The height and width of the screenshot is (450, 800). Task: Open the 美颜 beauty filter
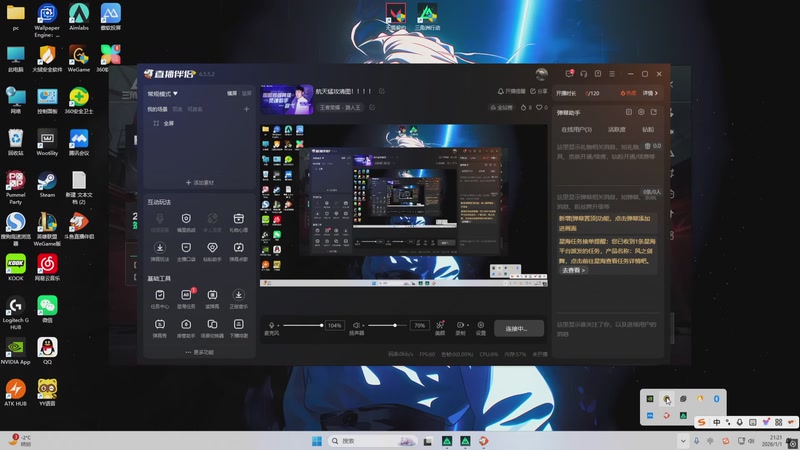click(440, 328)
